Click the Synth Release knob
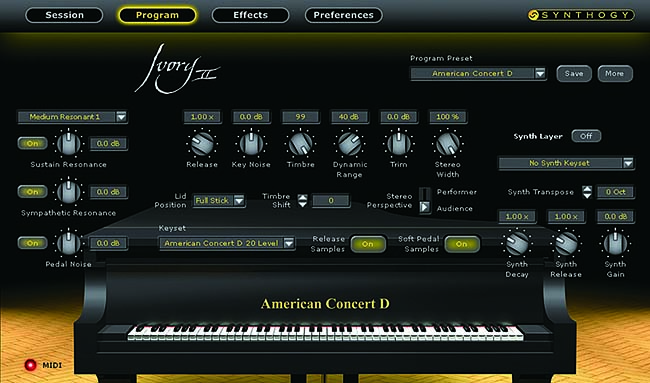The image size is (650, 383). pyautogui.click(x=566, y=243)
